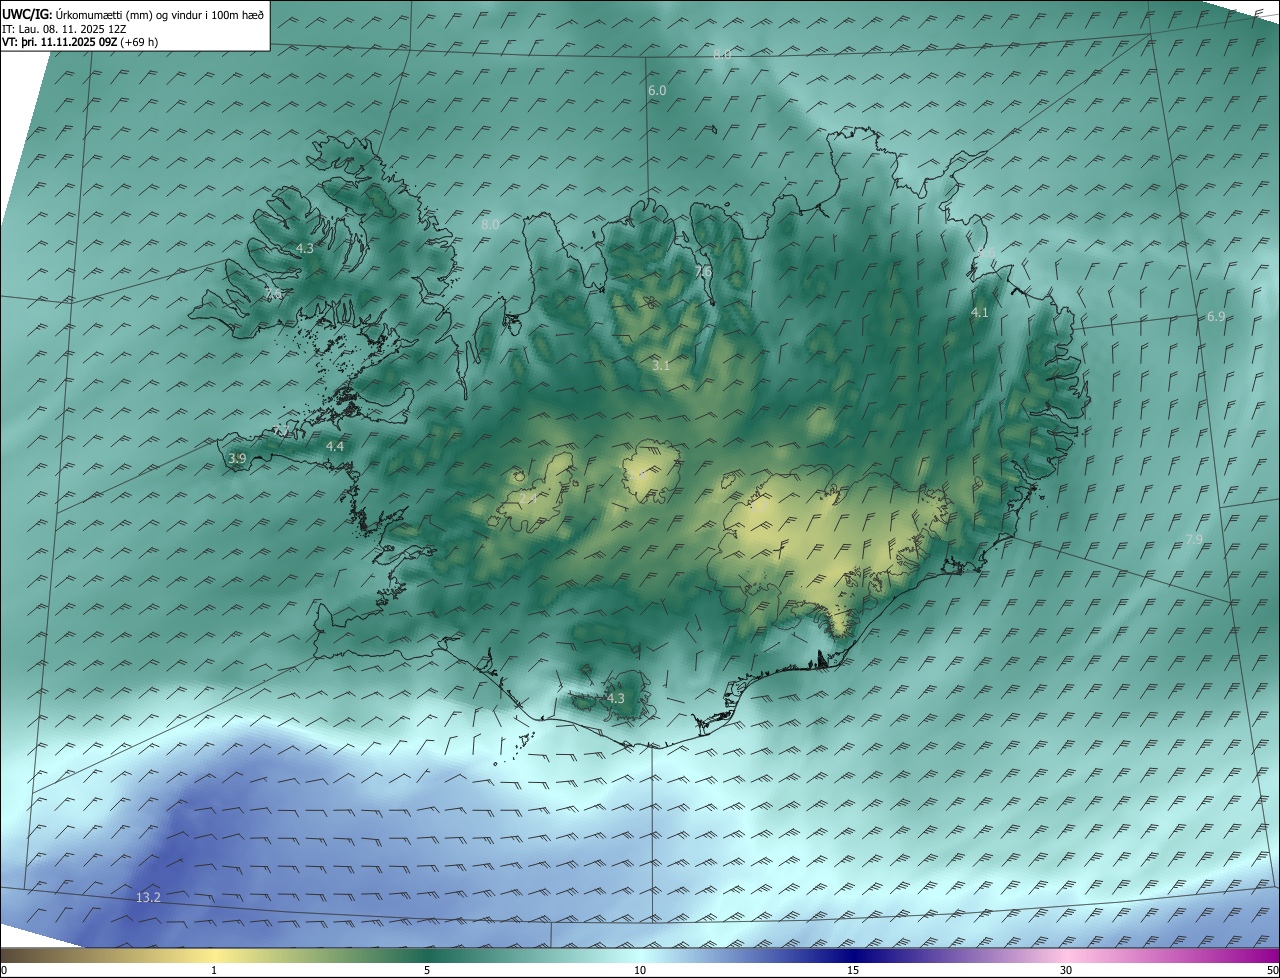Click the colorbar tick label 50
This screenshot has width=1280, height=978.
coord(1272,971)
